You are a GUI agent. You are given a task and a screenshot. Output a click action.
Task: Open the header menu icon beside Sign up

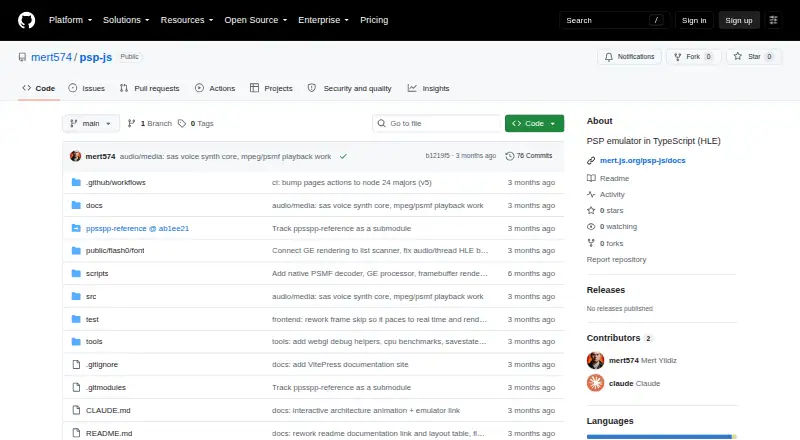point(773,20)
